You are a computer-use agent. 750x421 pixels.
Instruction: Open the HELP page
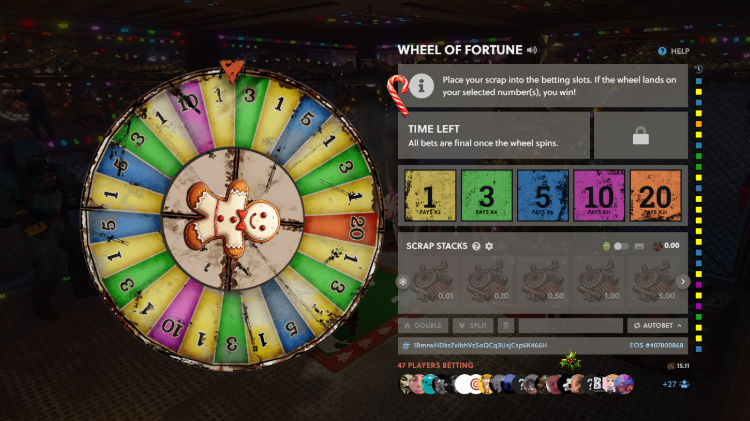click(673, 51)
